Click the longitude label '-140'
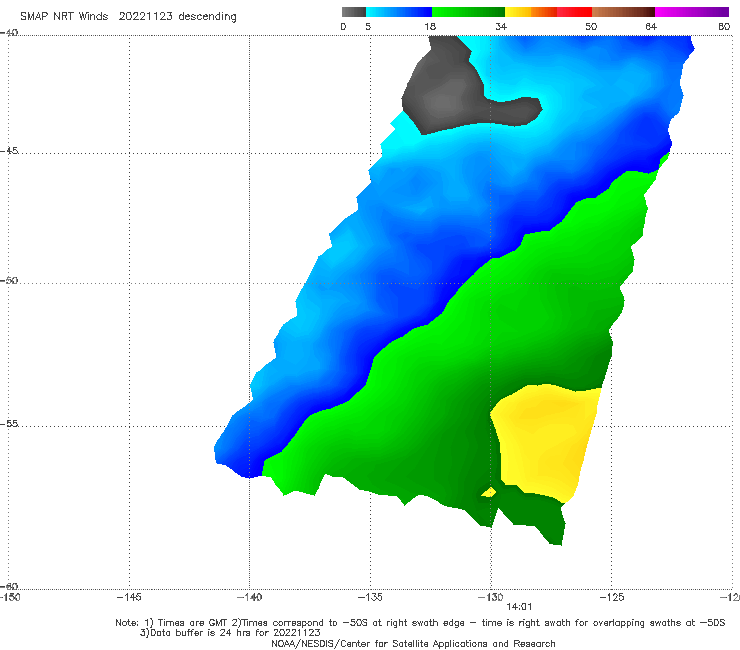The height and width of the screenshot is (650, 740). pos(249,597)
